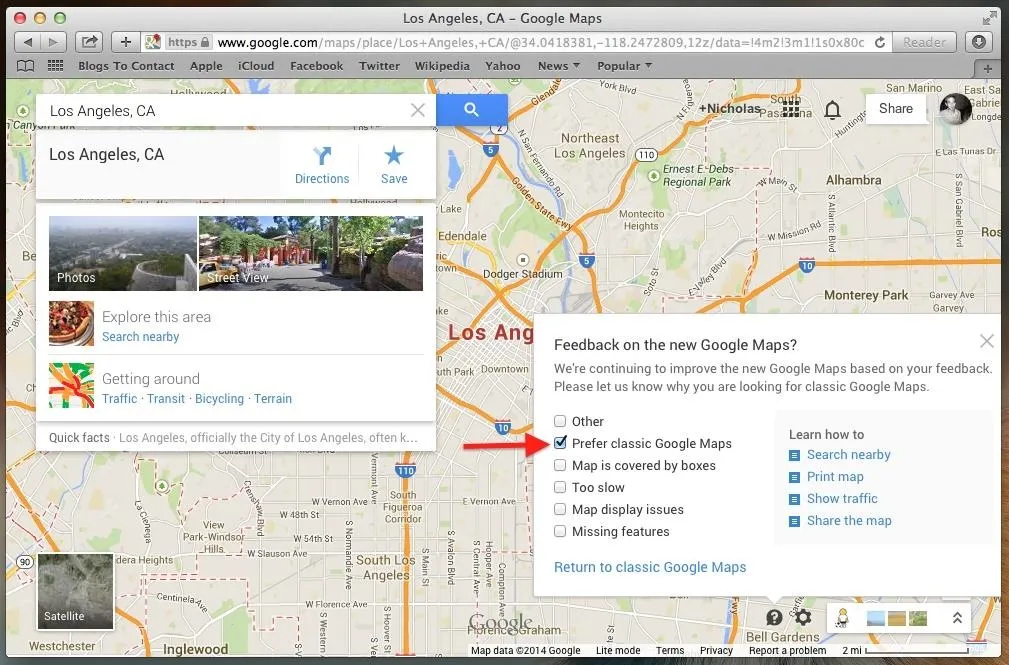Open the user profile picture
Viewport: 1009px width, 665px height.
coord(955,109)
